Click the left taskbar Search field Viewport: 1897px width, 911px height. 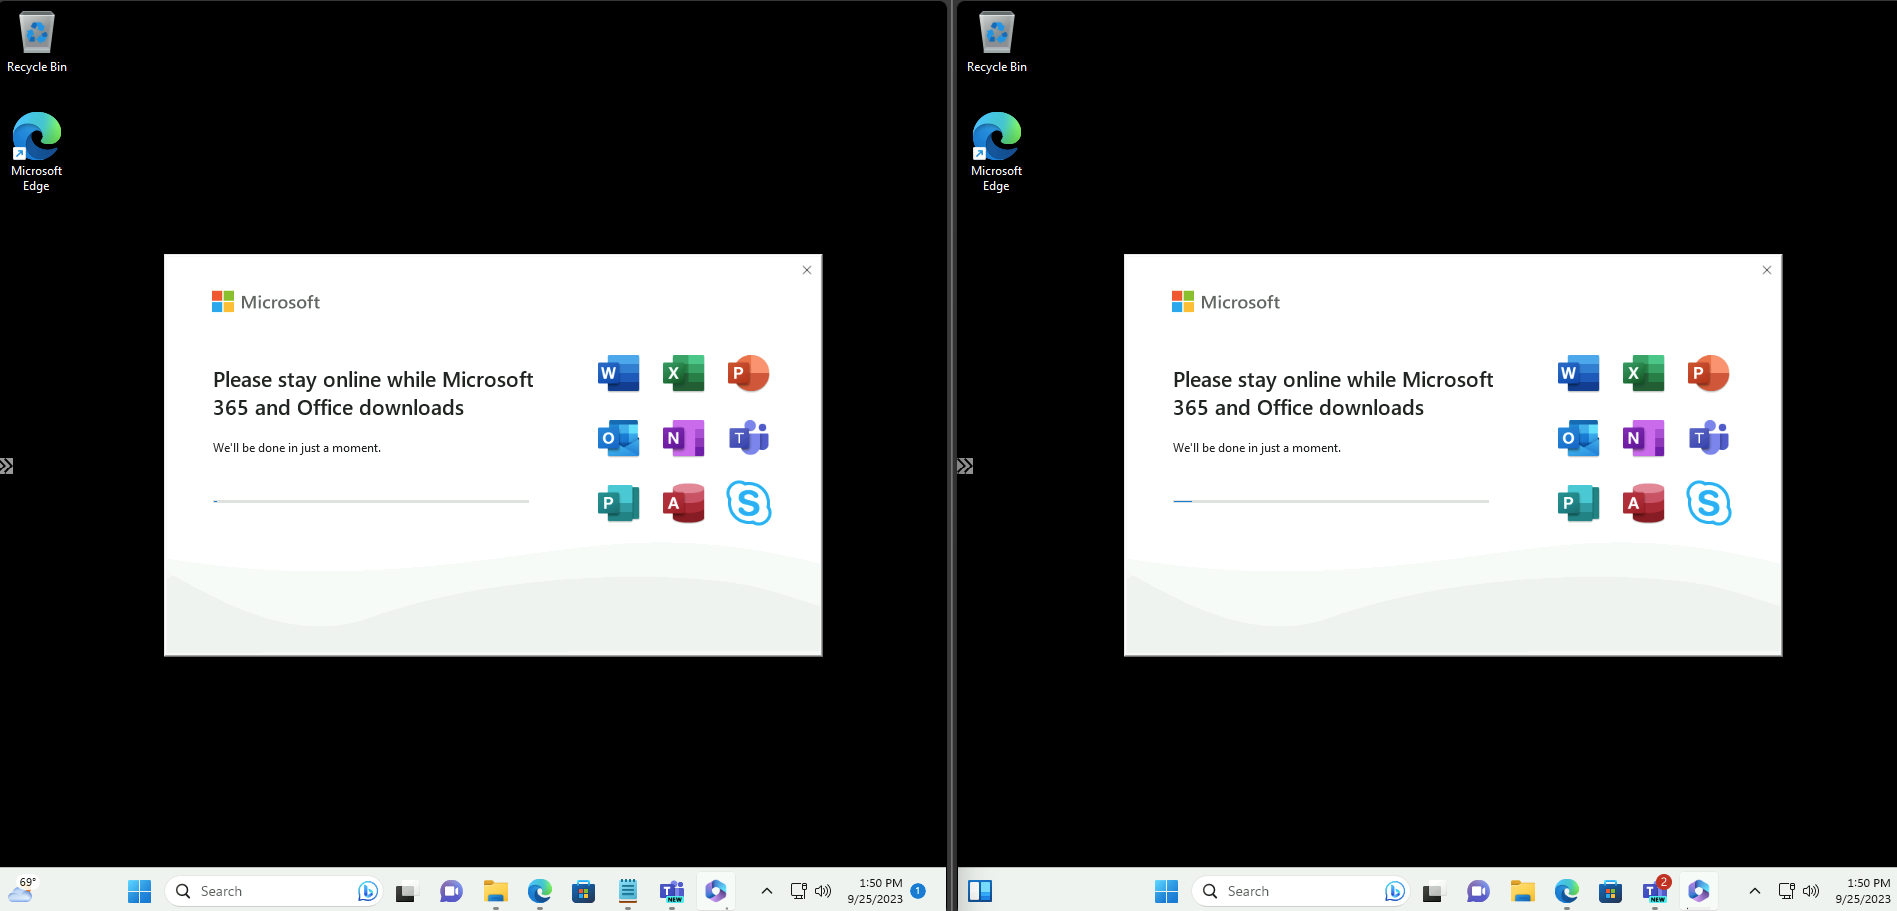click(273, 891)
